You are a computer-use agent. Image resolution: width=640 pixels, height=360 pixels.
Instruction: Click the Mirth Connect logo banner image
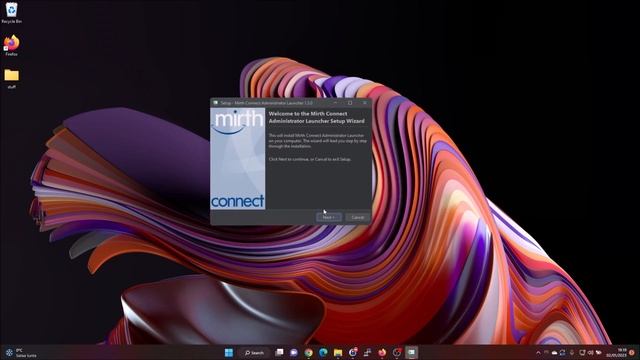(x=238, y=159)
